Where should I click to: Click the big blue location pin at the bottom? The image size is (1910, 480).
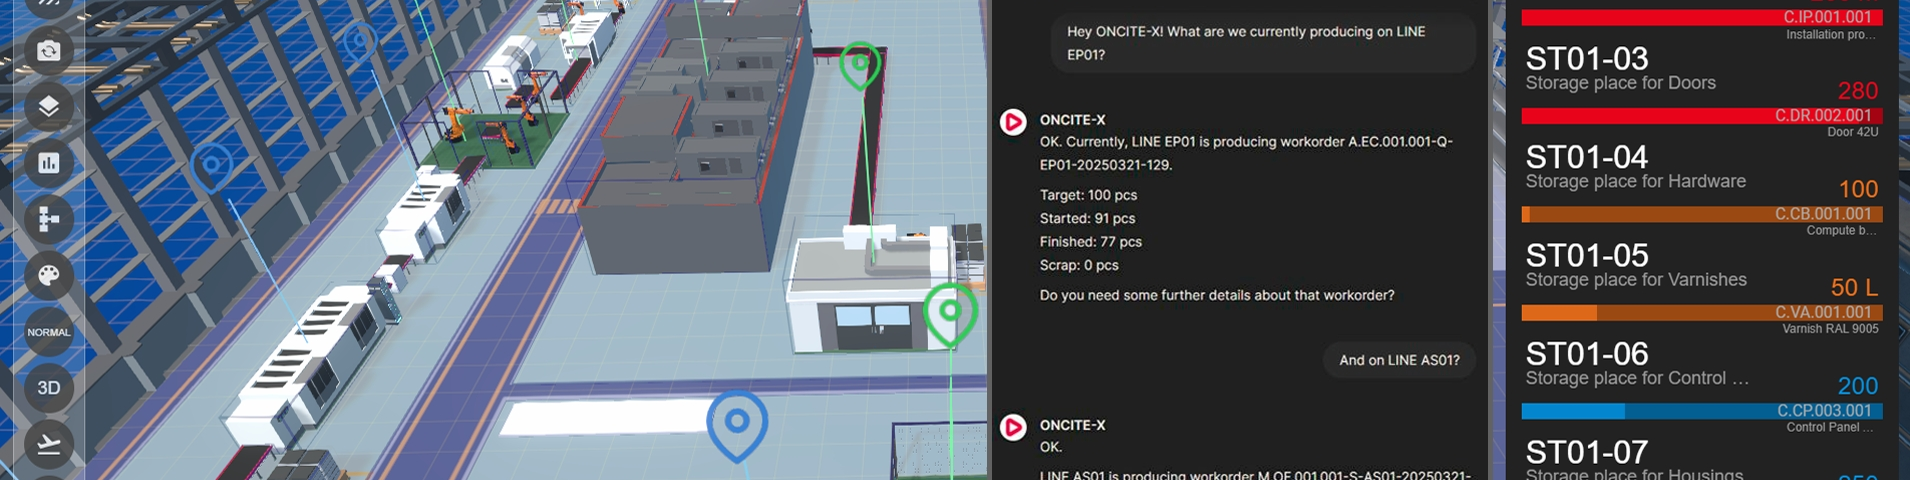tap(737, 423)
